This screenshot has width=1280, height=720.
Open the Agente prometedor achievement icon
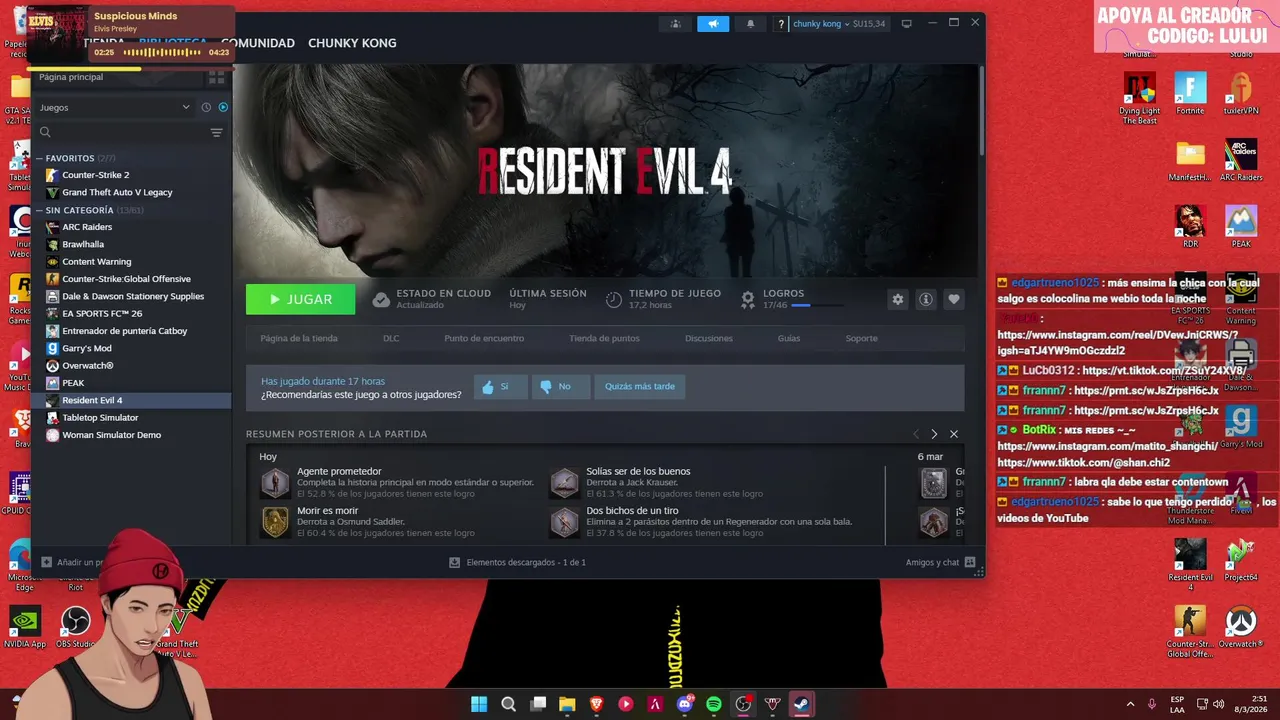(x=275, y=482)
